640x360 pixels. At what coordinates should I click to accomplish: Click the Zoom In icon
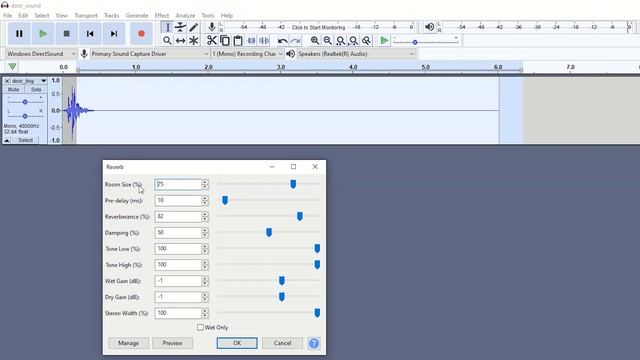coord(315,40)
